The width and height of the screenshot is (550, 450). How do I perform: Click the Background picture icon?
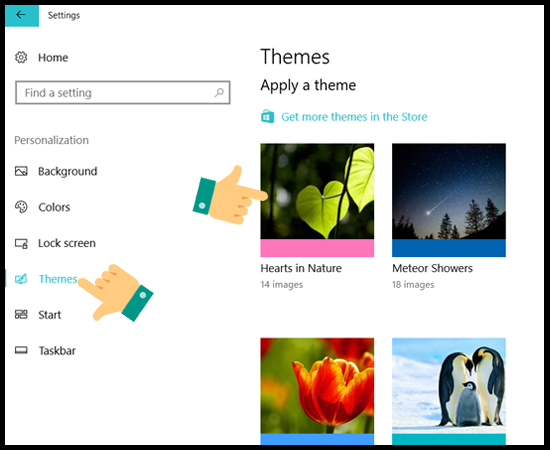21,171
